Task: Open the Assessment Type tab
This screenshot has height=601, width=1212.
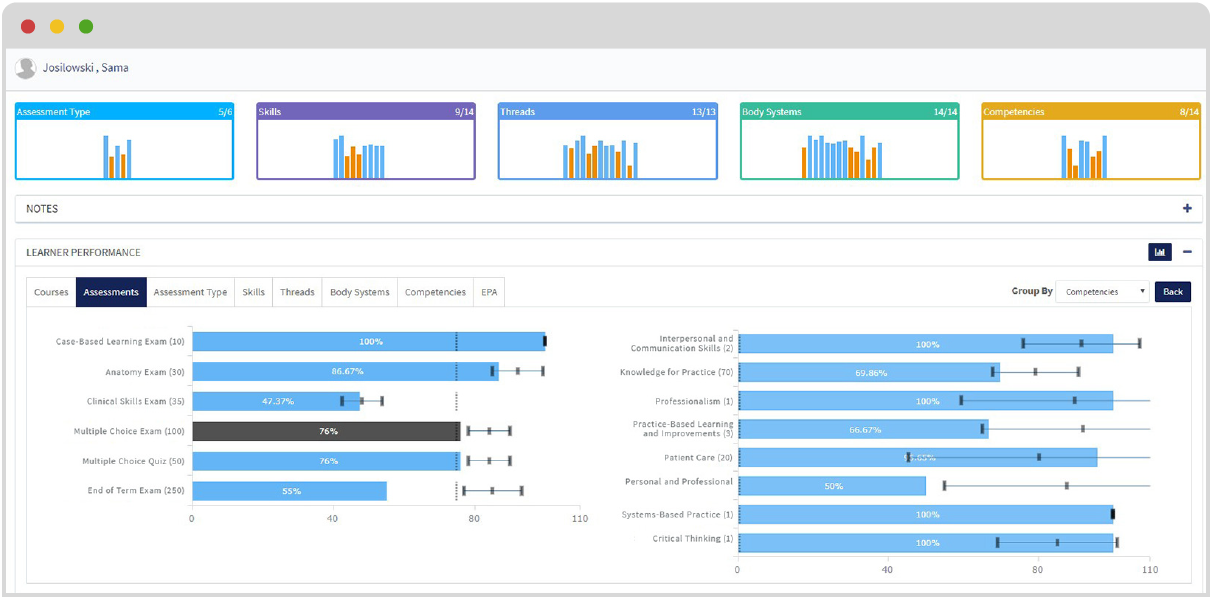Action: coord(190,292)
